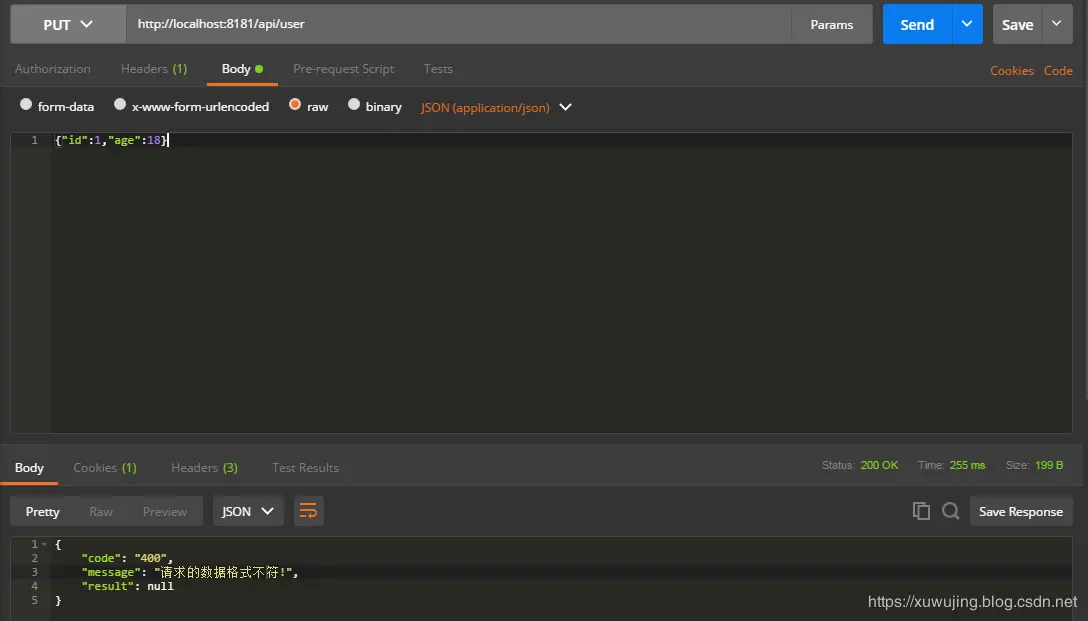Viewport: 1088px width, 621px height.
Task: Switch to the Authorization tab
Action: (x=53, y=69)
